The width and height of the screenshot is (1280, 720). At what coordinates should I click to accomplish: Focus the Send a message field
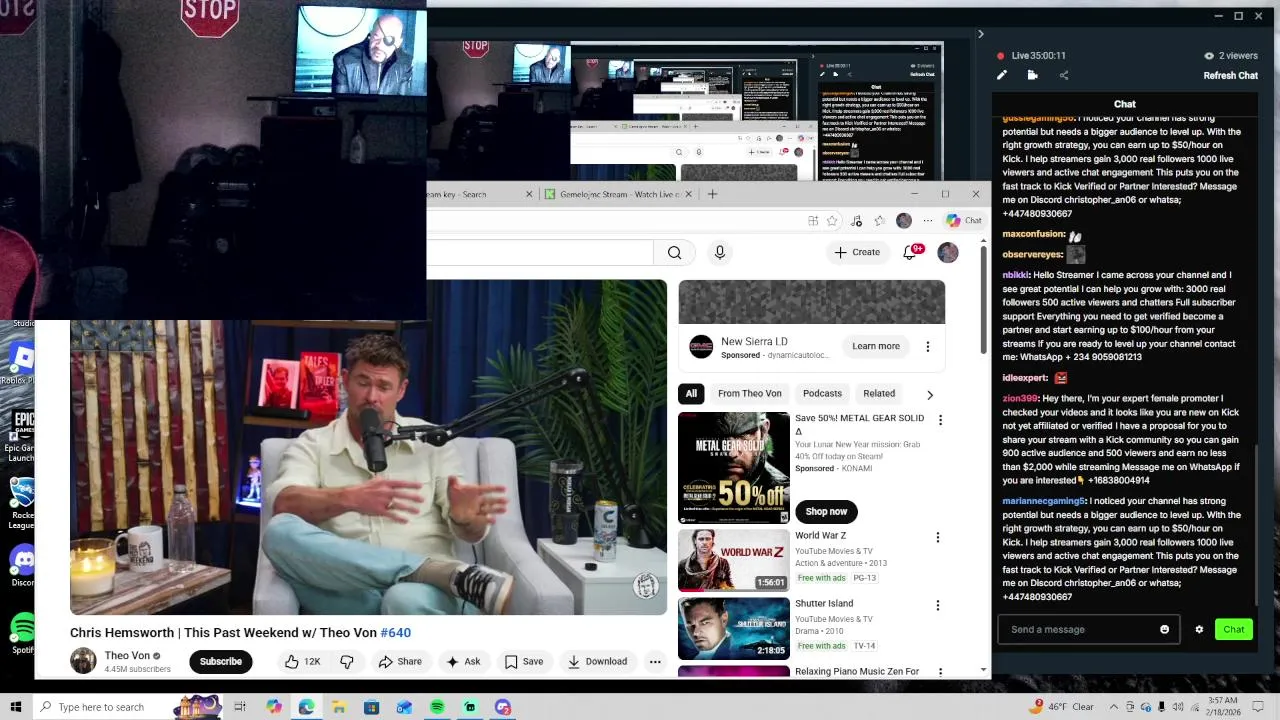[x=1088, y=629]
